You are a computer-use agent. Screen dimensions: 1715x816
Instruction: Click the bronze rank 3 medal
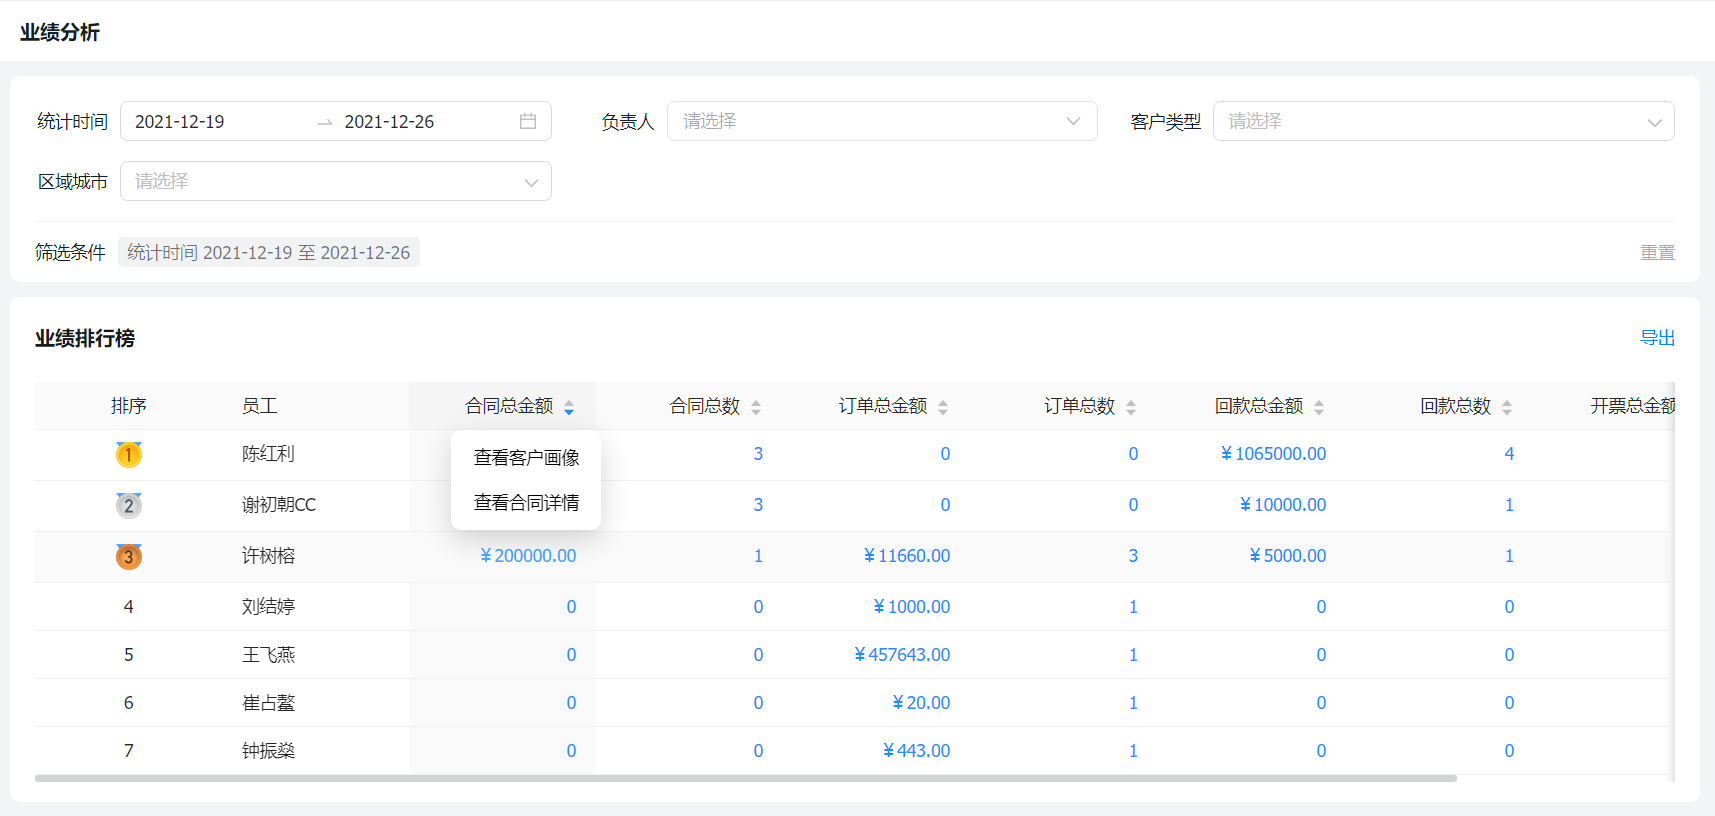click(x=128, y=556)
